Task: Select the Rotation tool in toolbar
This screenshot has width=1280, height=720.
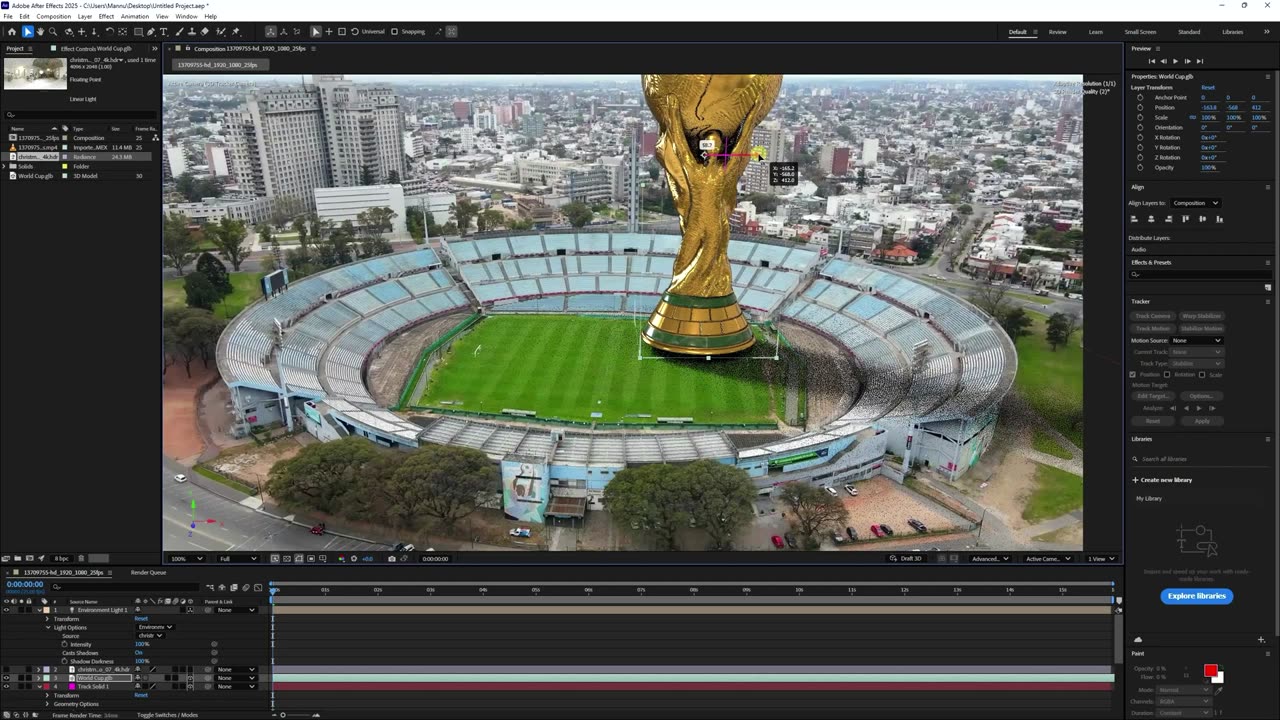Action: click(x=109, y=32)
